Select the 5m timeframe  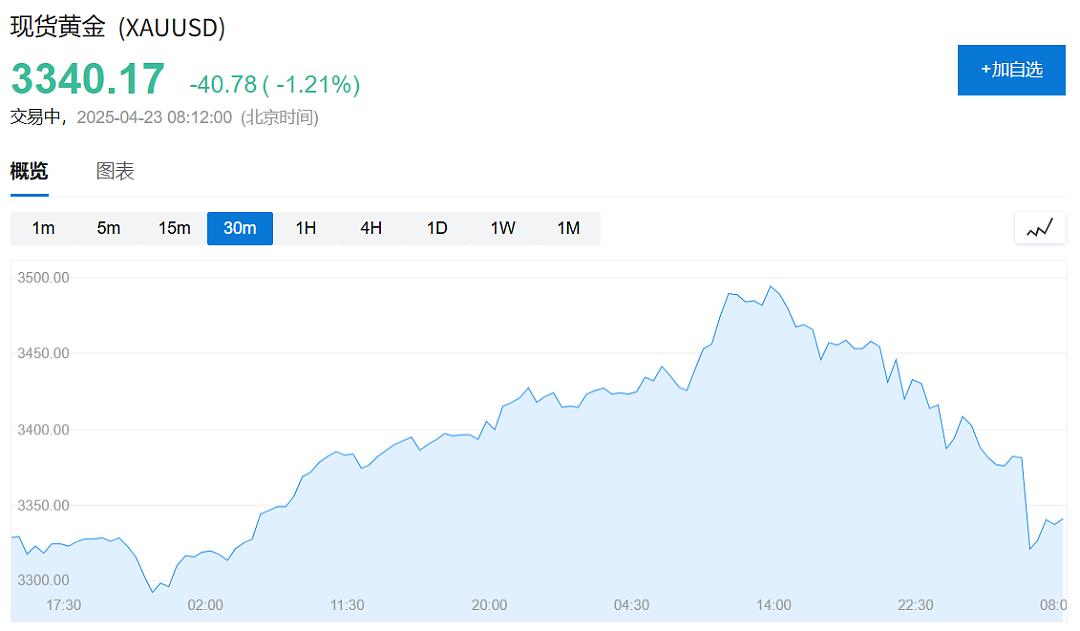coord(109,228)
